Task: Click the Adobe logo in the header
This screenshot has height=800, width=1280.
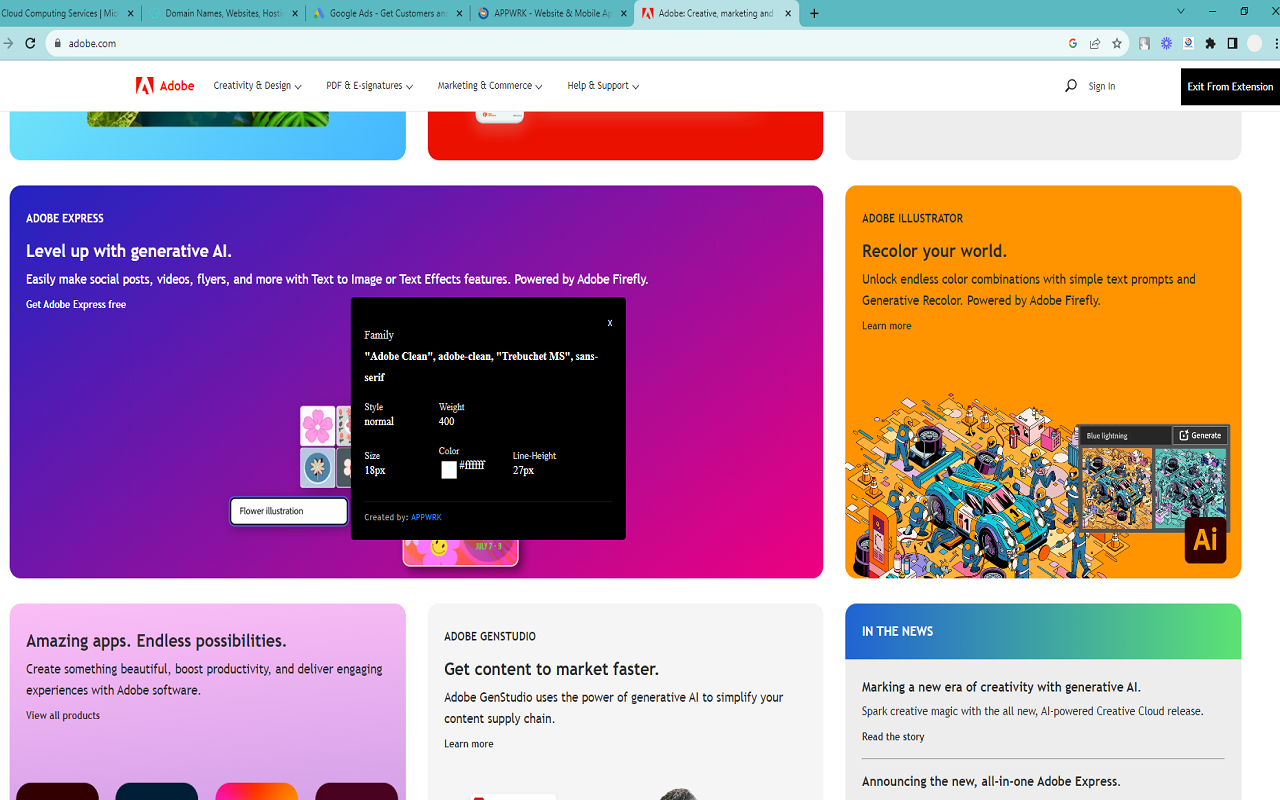Action: 165,86
